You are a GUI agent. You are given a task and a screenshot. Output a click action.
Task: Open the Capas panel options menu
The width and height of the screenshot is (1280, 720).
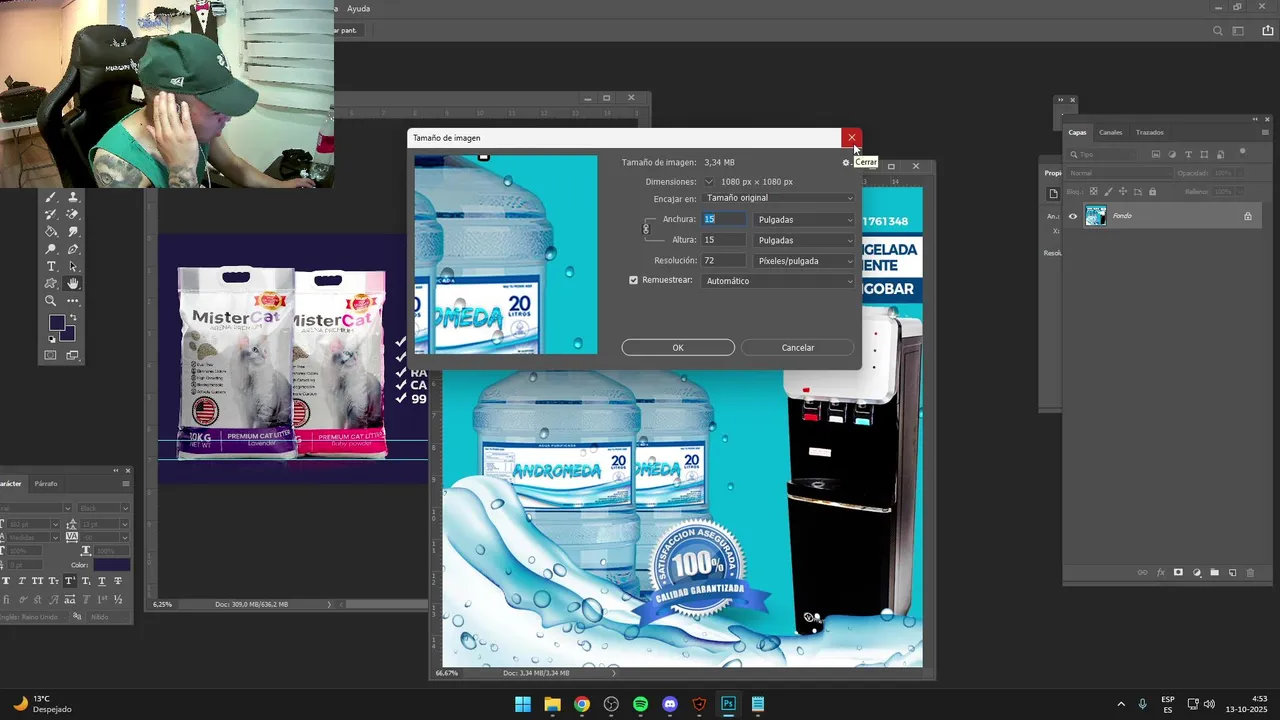(x=1265, y=132)
